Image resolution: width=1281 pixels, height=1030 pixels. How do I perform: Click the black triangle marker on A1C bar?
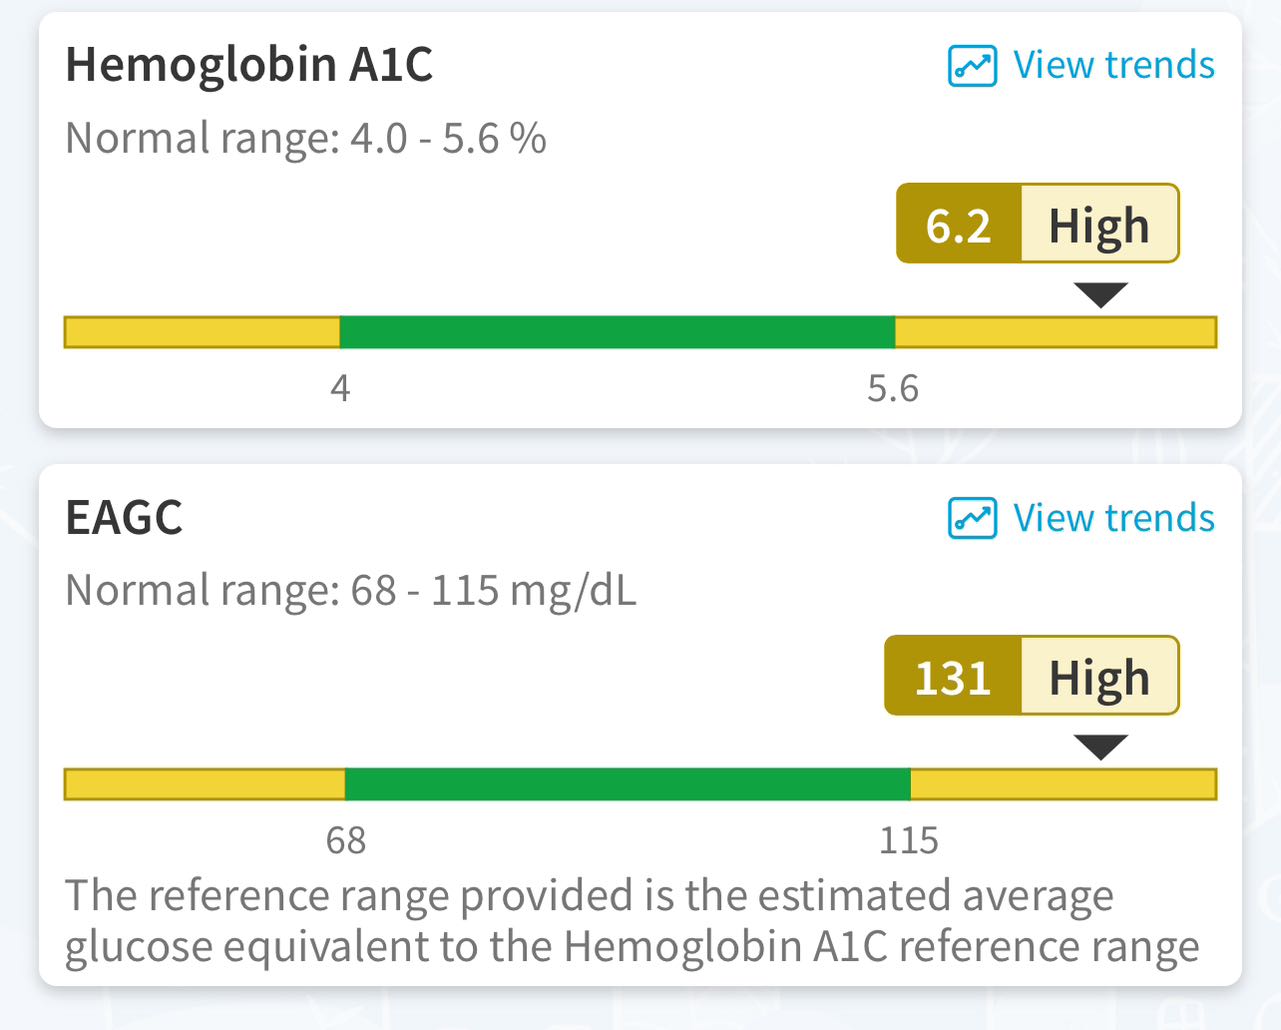tap(1100, 294)
